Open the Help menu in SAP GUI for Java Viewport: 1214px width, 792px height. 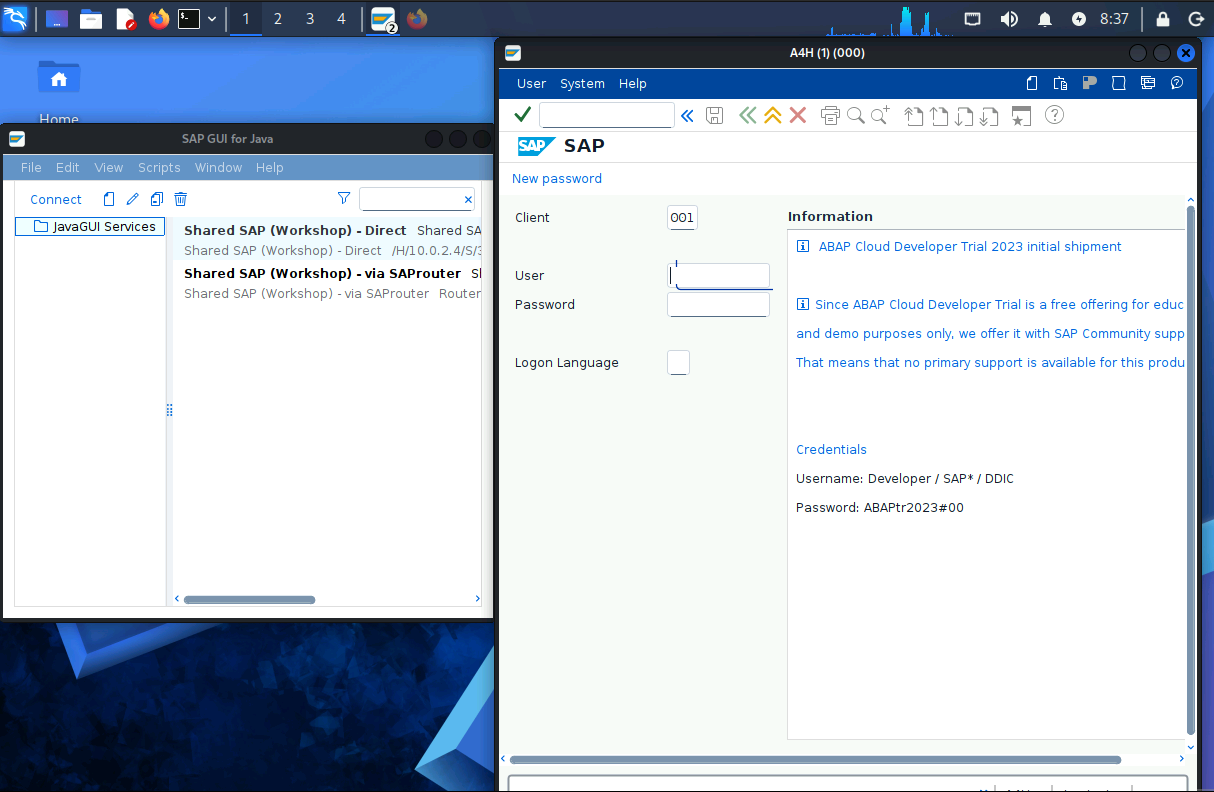pos(269,168)
